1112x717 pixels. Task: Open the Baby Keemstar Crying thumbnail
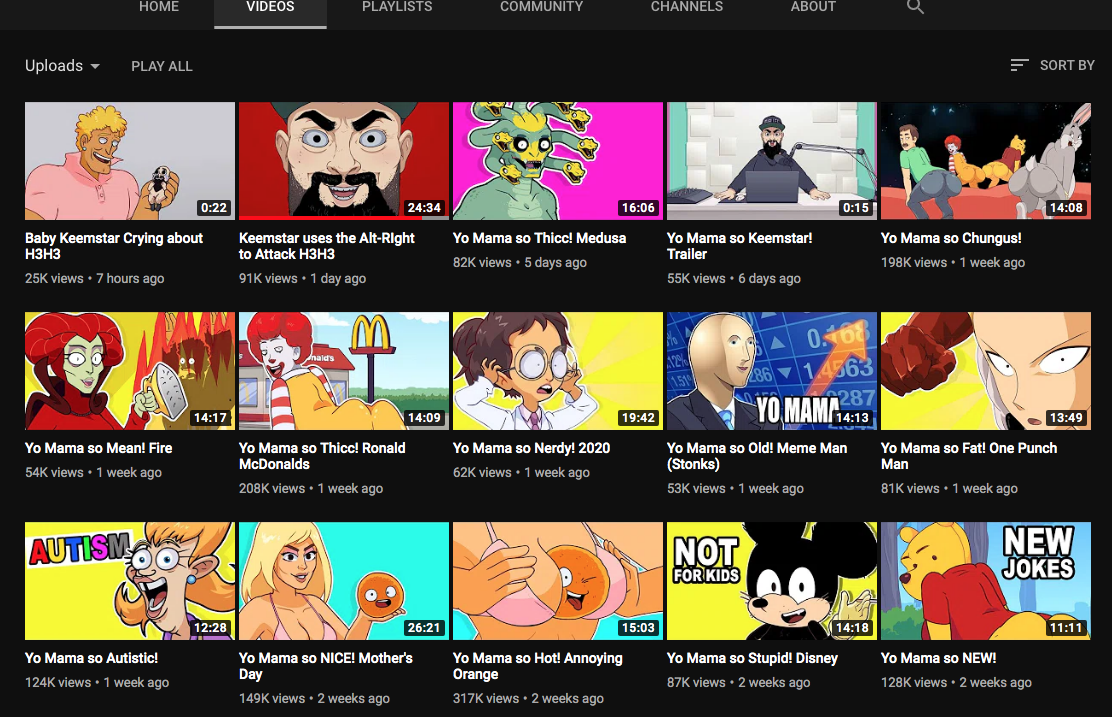point(130,161)
